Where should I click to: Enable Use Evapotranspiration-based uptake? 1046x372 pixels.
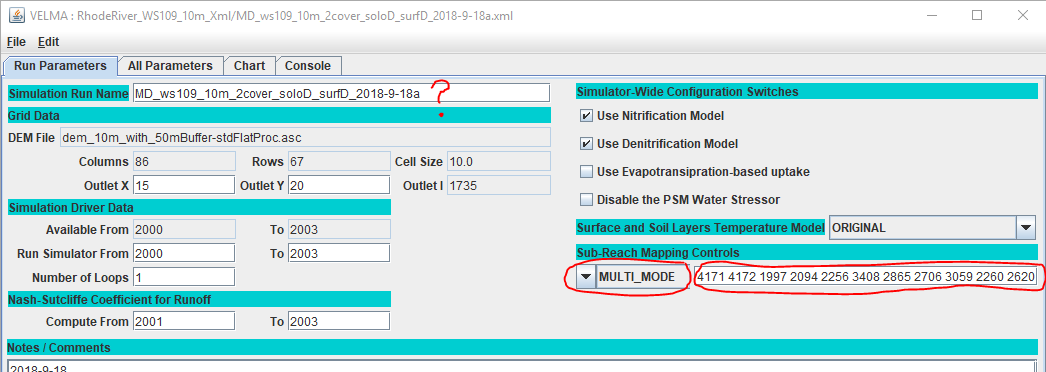[x=586, y=171]
